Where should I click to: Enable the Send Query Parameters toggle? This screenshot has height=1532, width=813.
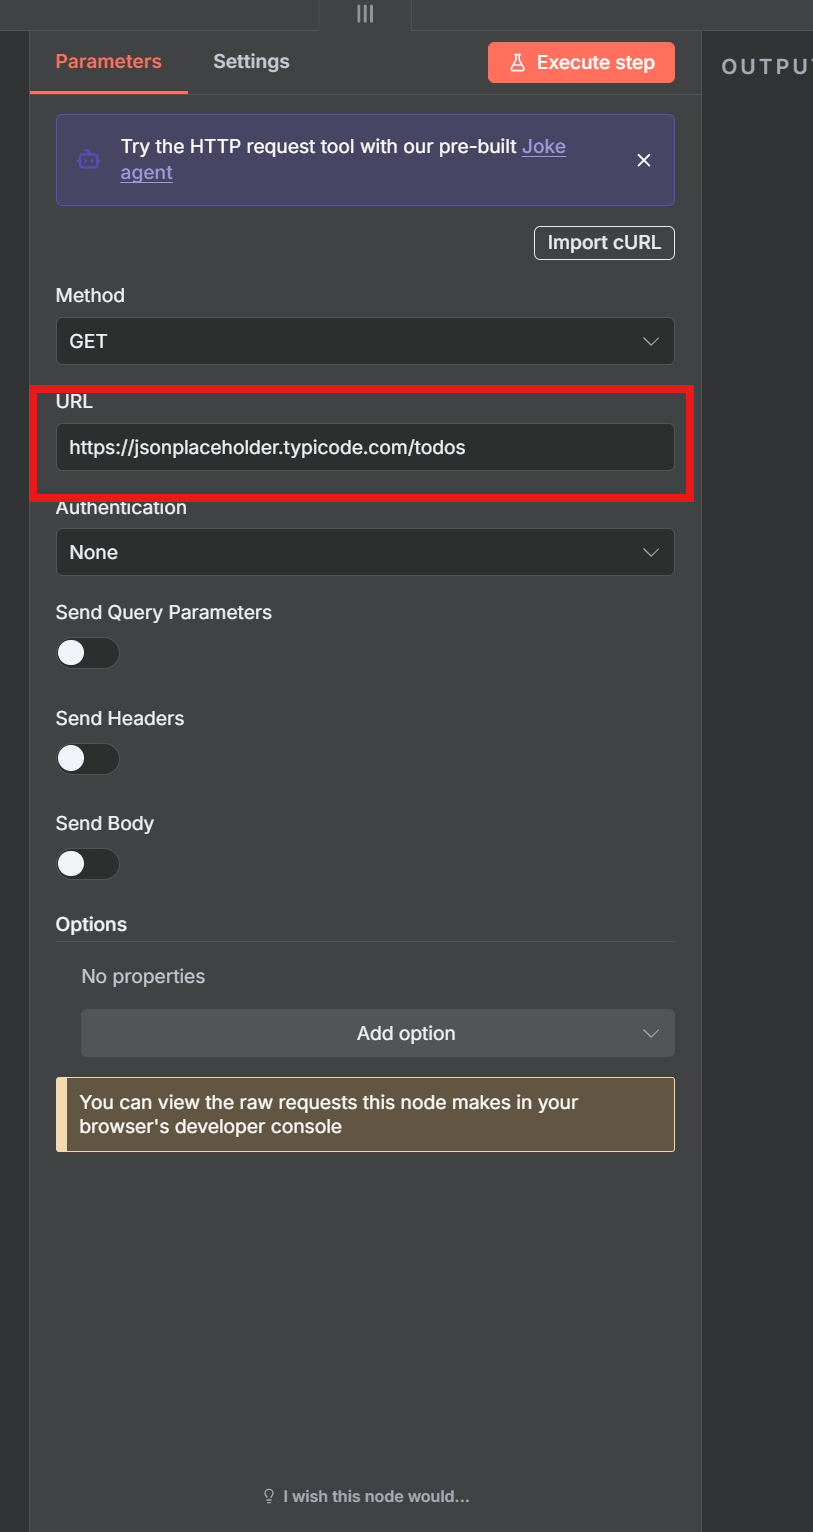tap(88, 653)
